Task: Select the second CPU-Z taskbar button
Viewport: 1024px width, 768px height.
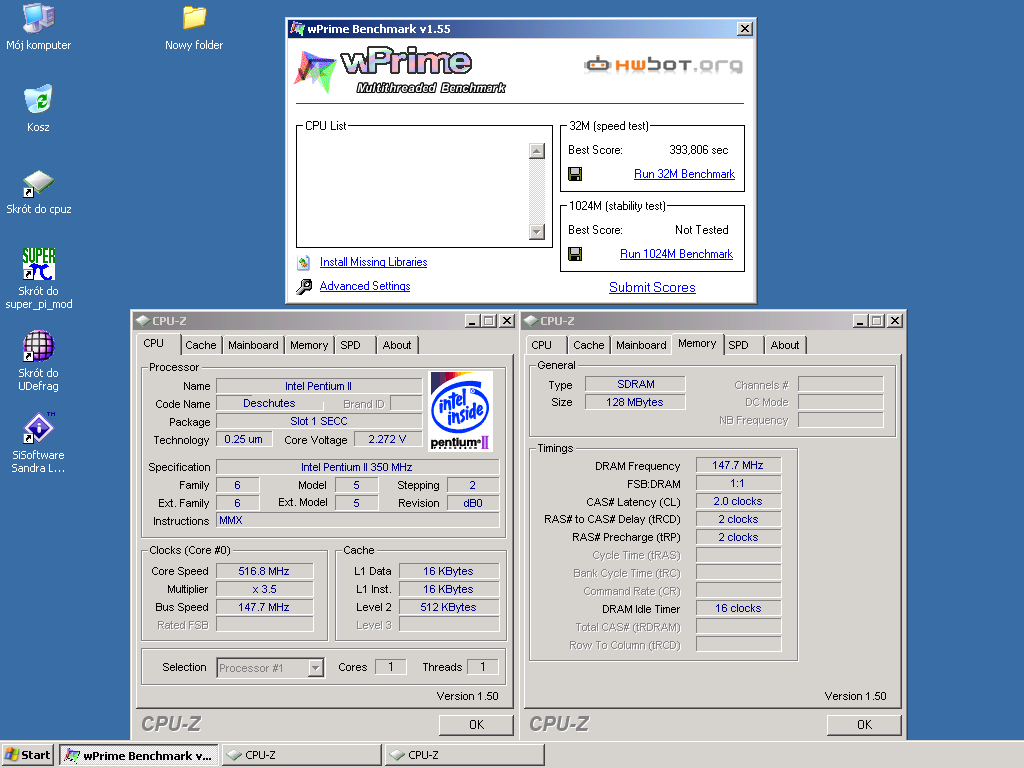Action: point(464,755)
